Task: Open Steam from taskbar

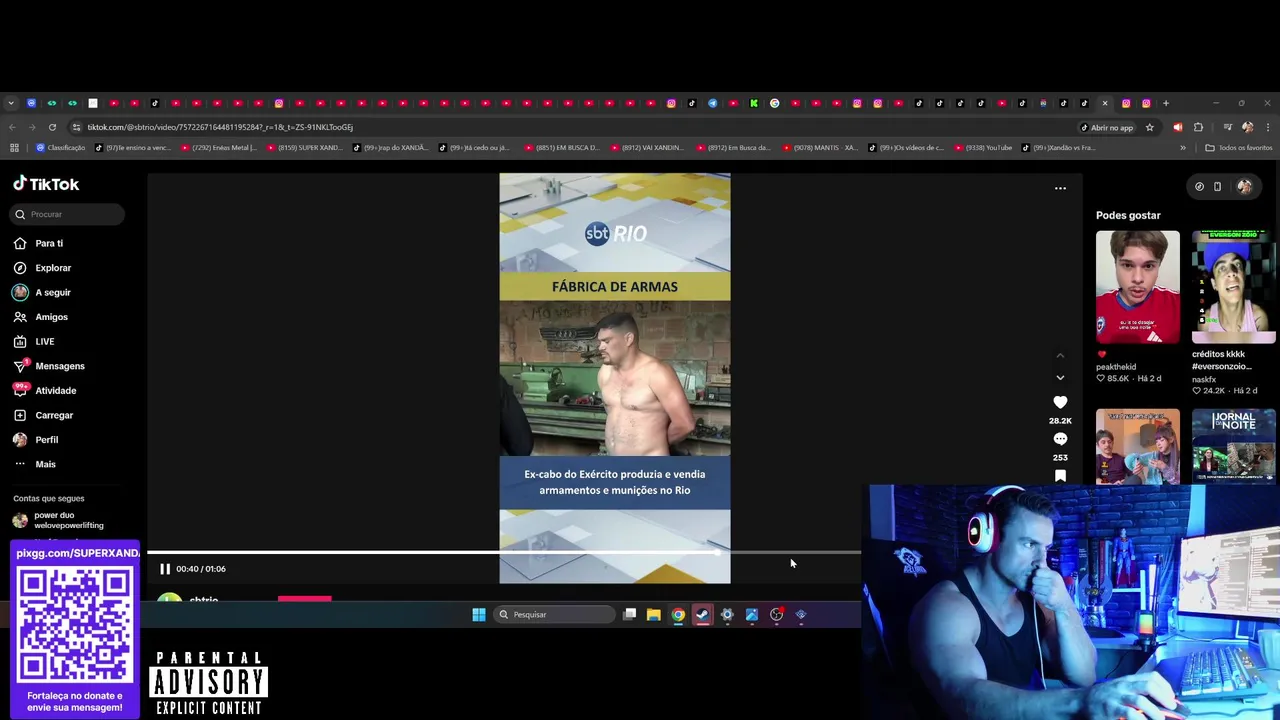Action: pyautogui.click(x=702, y=615)
